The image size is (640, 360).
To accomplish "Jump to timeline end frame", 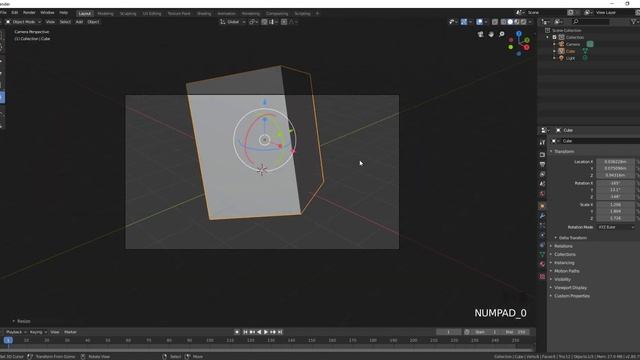I will pos(280,332).
